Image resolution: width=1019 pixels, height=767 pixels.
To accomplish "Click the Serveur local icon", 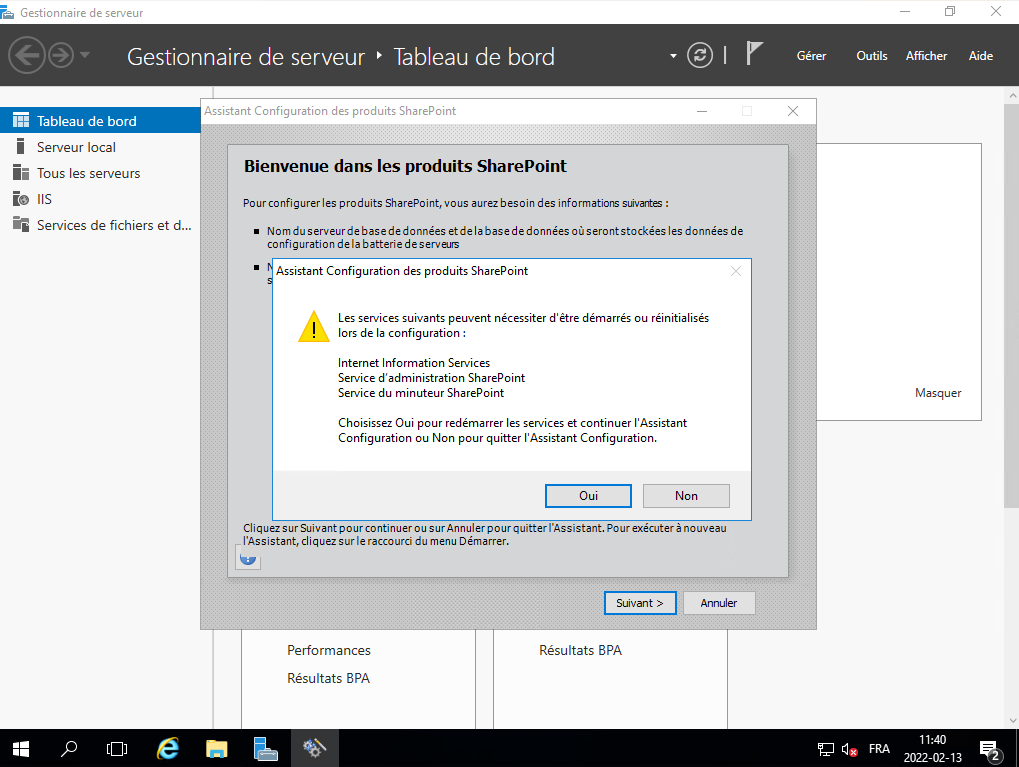I will (x=21, y=146).
